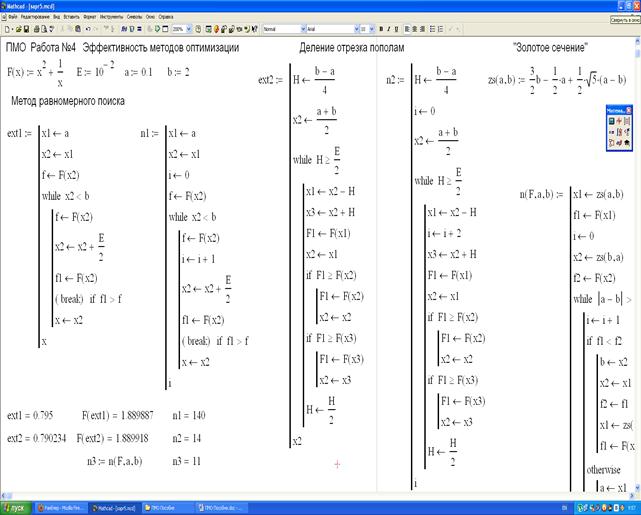641x515 pixels.
Task: Open Programming palette in Math toolbar
Action: (612, 143)
